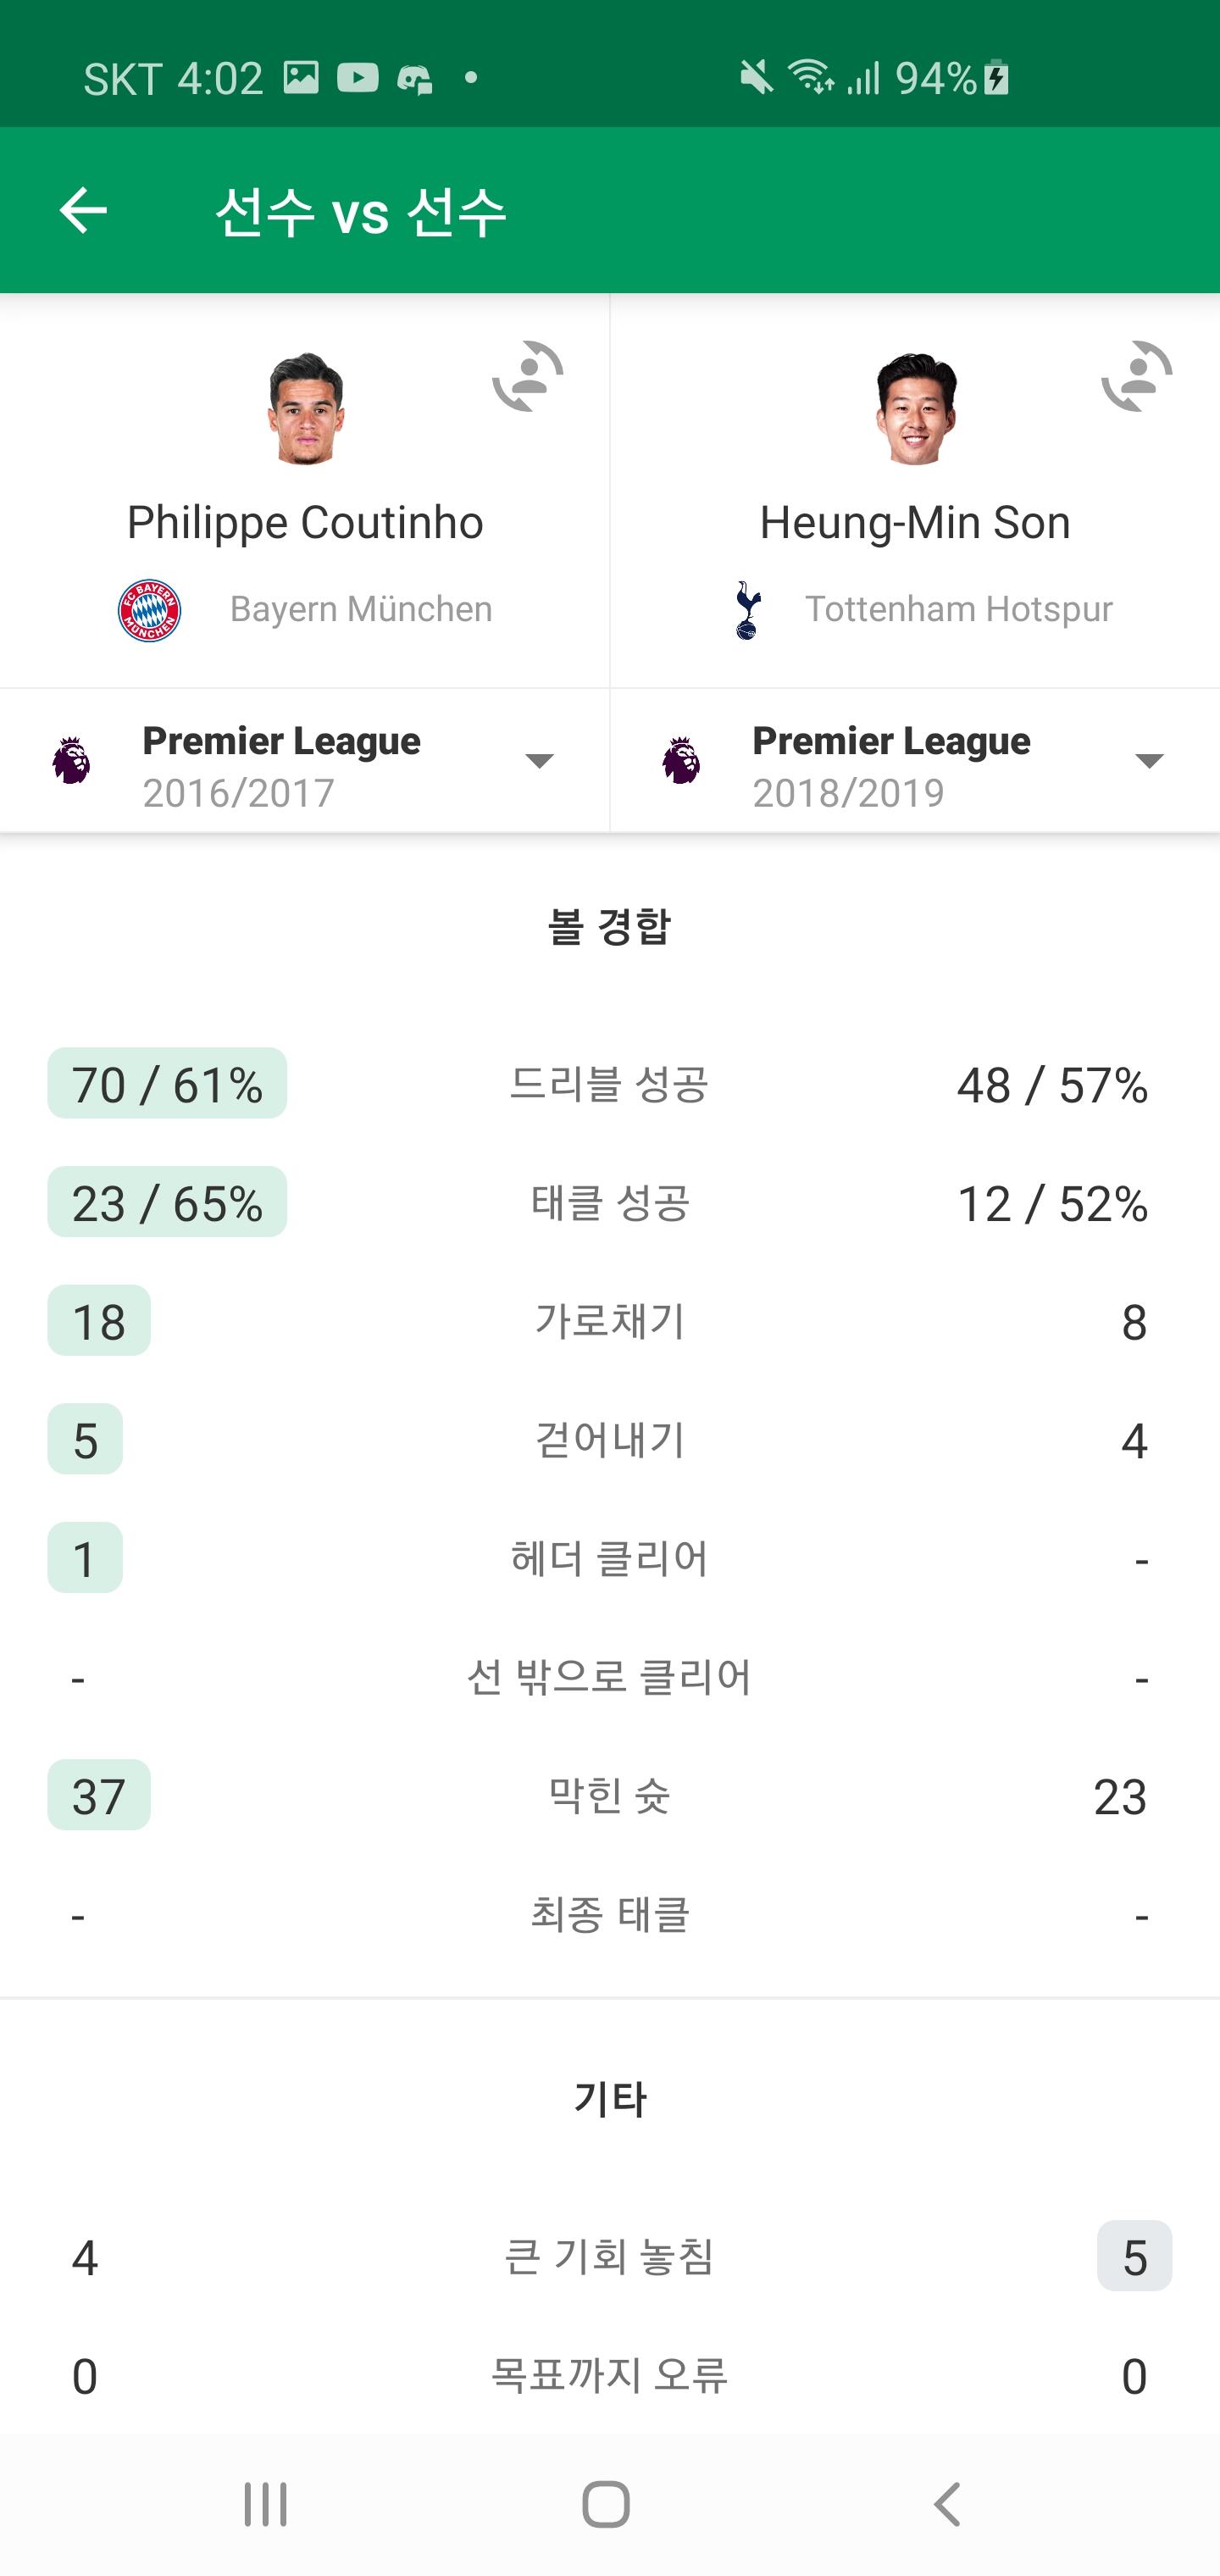Tap the Tottenham Hotspur crest icon
1220x2576 pixels.
point(747,609)
